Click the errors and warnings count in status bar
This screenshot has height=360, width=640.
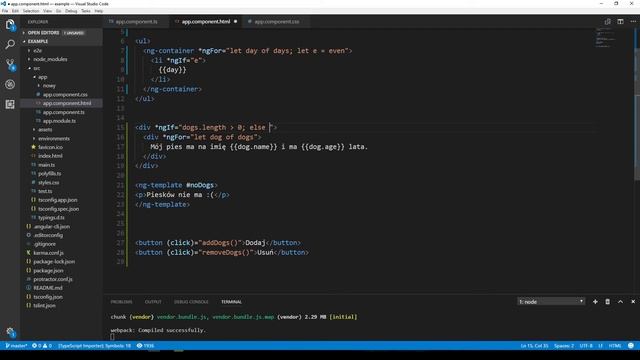[42, 346]
